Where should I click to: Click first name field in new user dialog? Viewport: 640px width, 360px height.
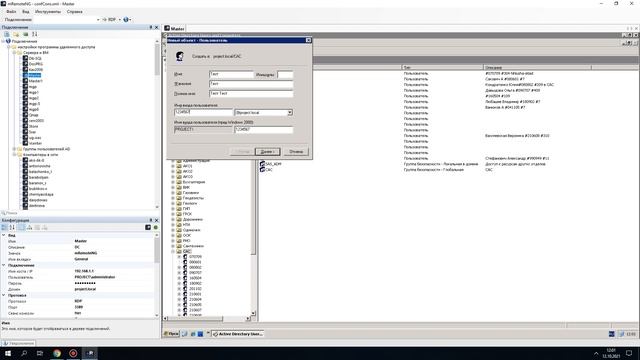(231, 74)
